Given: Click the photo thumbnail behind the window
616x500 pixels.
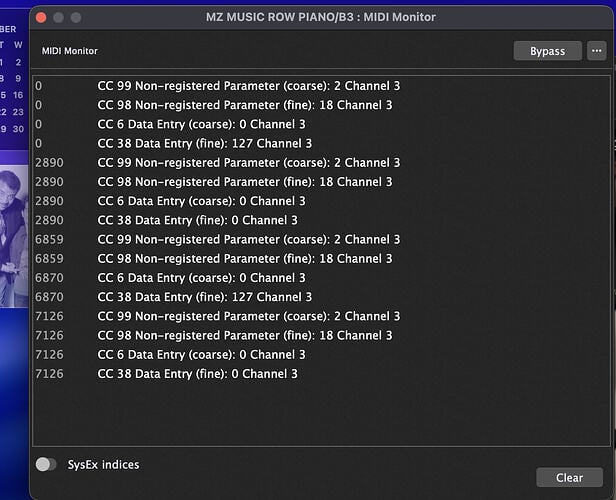Looking at the screenshot, I should pyautogui.click(x=14, y=236).
